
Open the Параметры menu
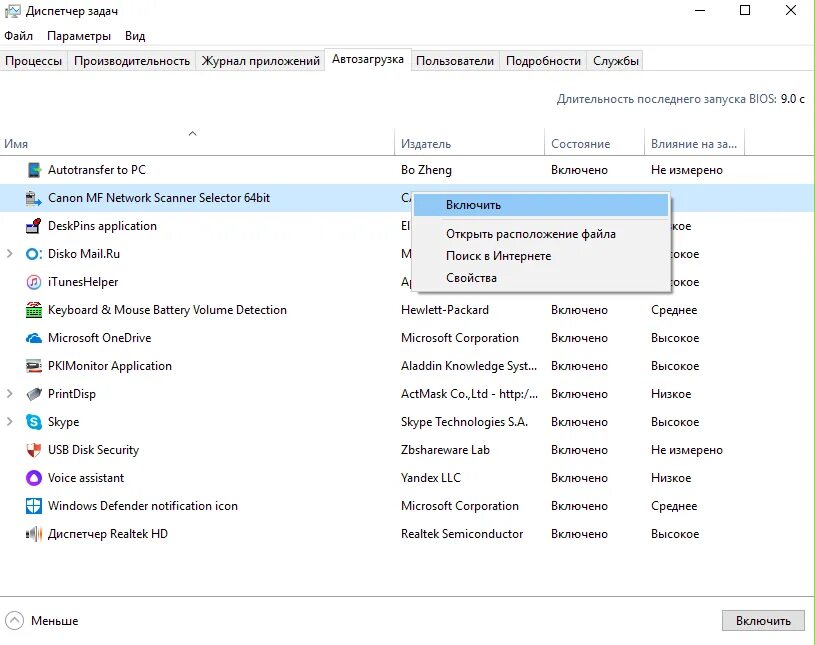pos(79,36)
